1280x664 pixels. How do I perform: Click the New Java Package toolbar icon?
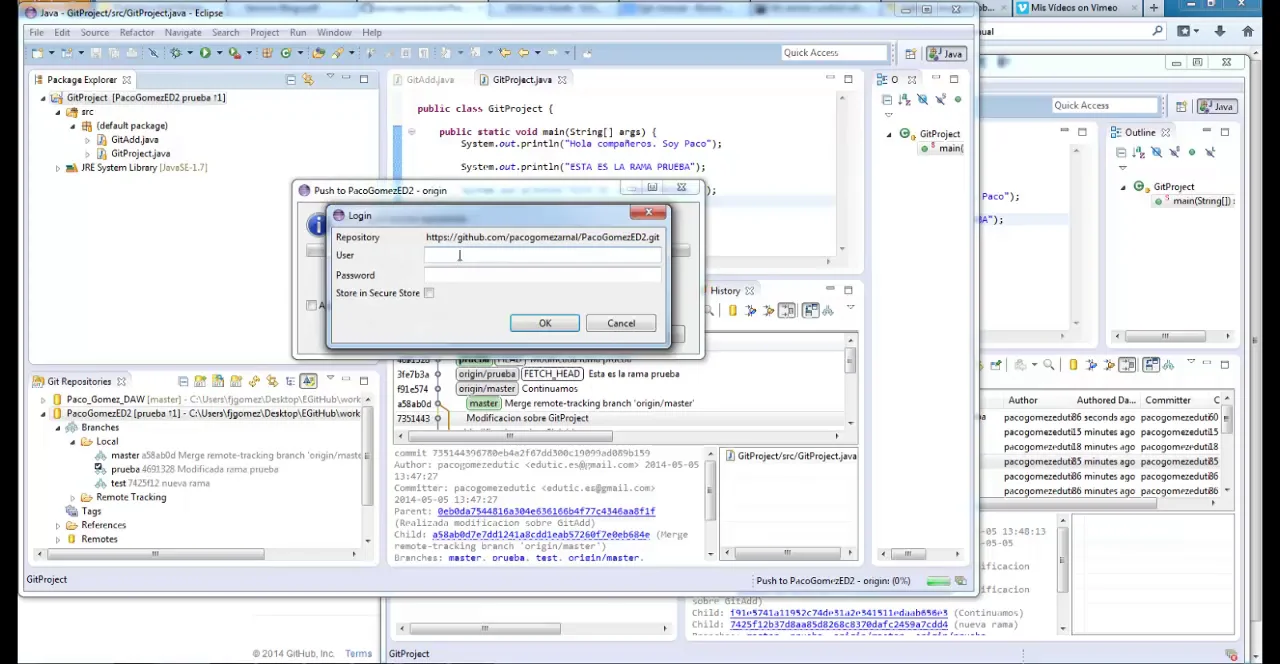coord(266,53)
